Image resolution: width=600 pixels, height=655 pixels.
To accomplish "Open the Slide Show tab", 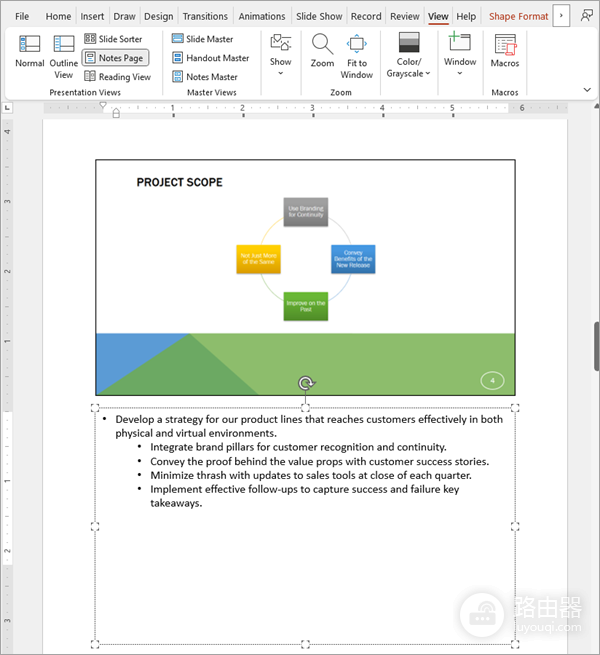I will tap(319, 16).
